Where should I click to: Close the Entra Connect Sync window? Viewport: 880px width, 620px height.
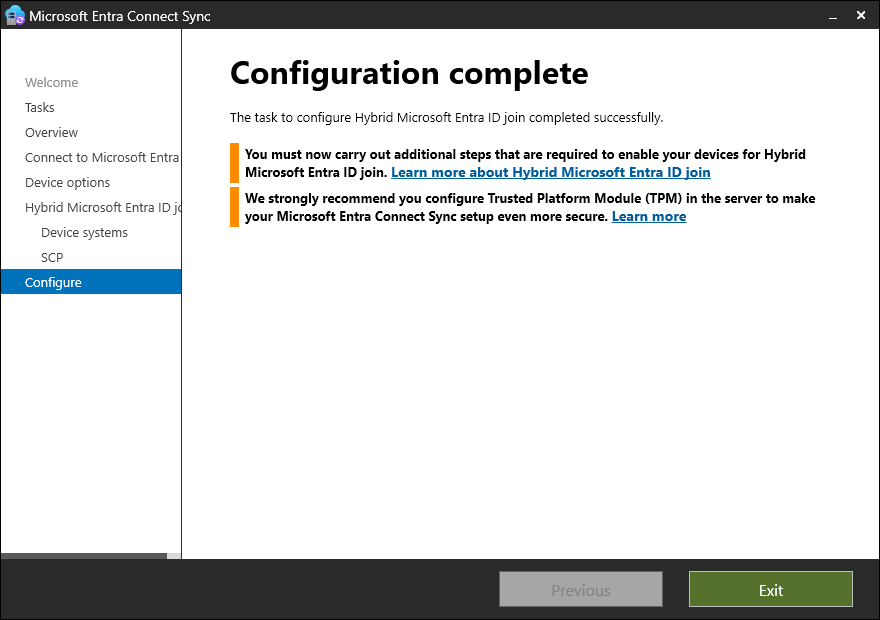click(861, 16)
